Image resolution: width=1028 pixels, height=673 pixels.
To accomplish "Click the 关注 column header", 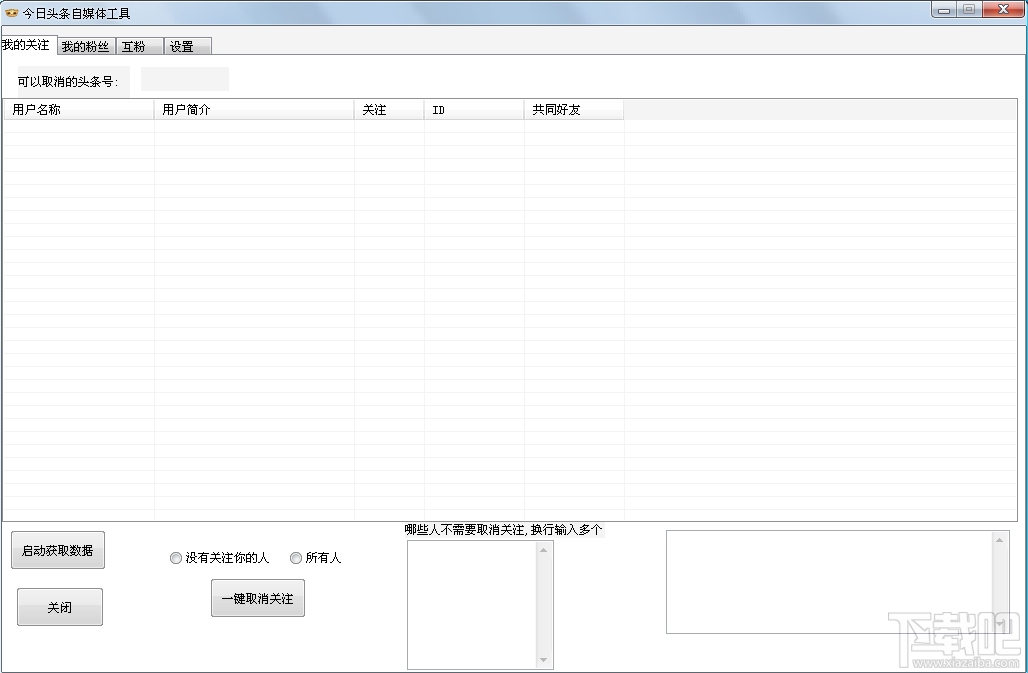I will (x=389, y=109).
